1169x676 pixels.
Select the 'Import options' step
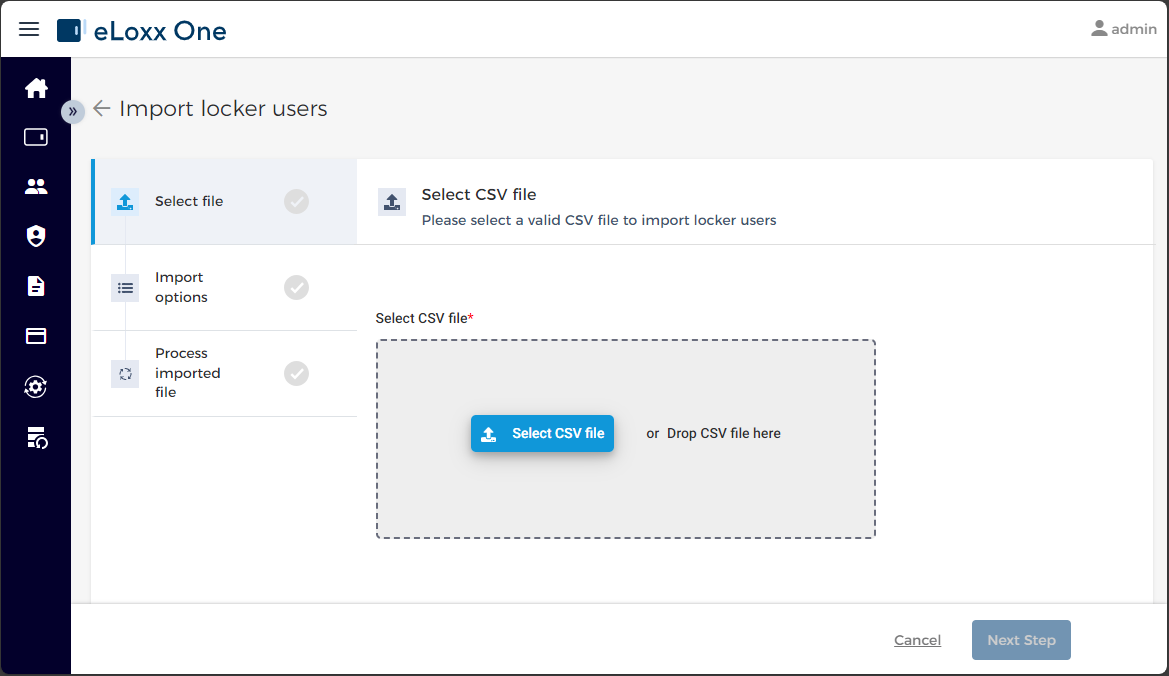click(224, 288)
